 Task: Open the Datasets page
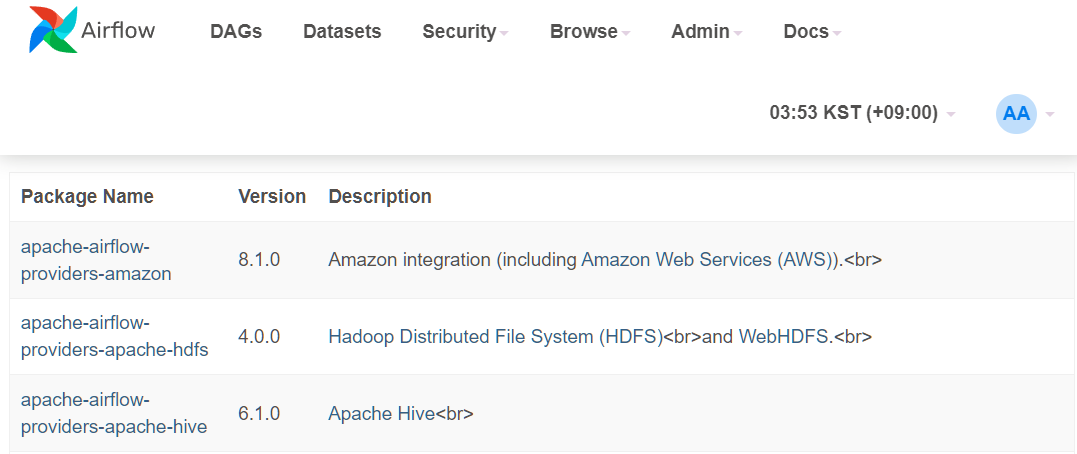tap(342, 32)
